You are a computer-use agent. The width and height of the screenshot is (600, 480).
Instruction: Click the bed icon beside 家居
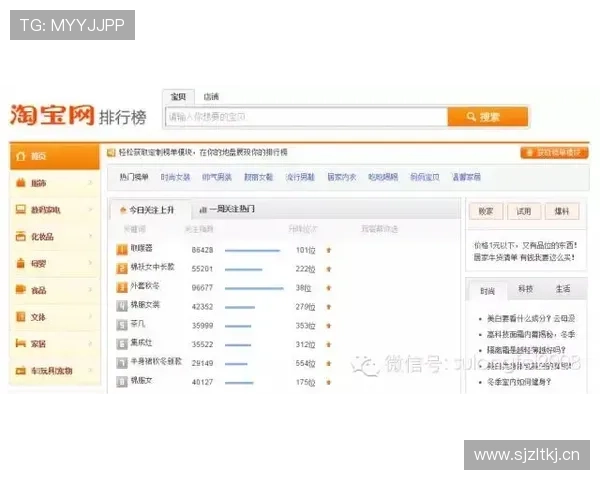21,343
